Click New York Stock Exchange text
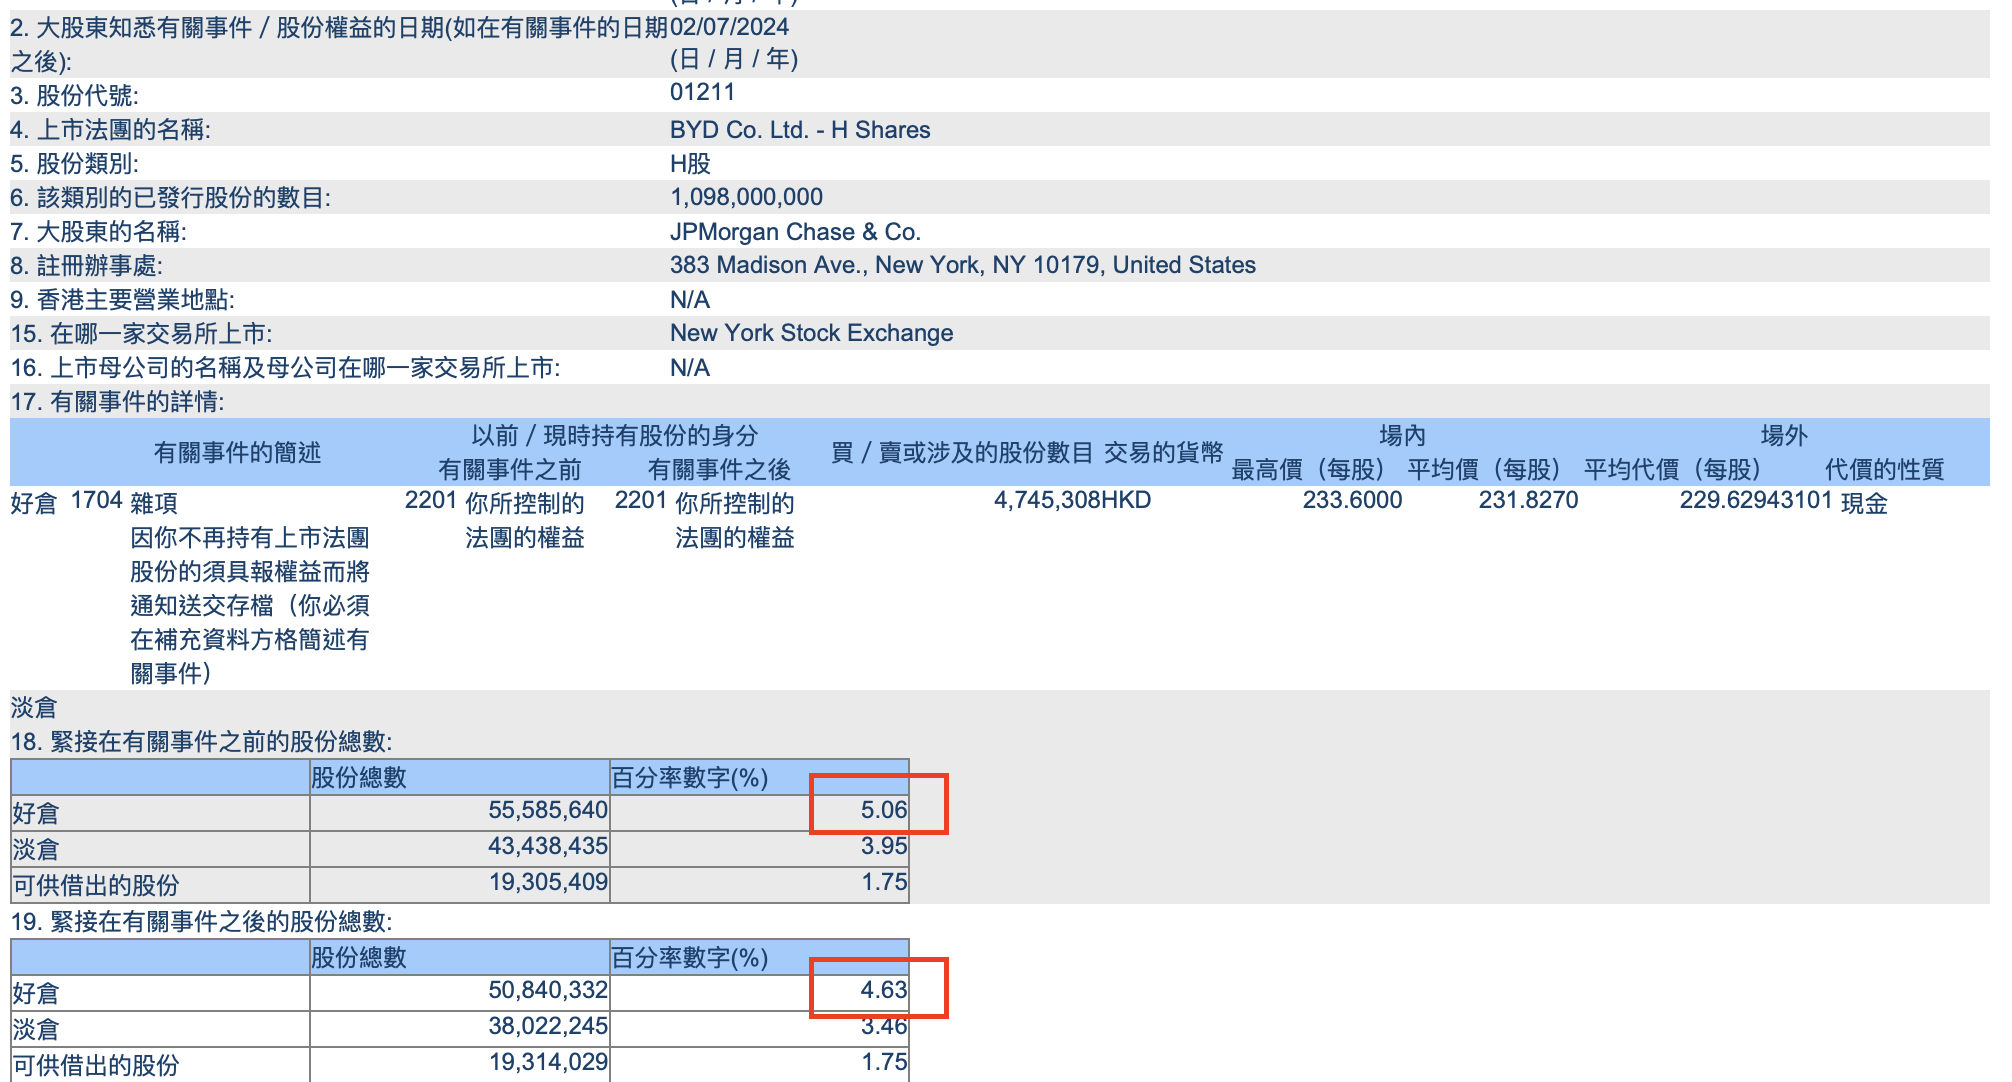Viewport: 2012px width, 1082px height. 811,333
